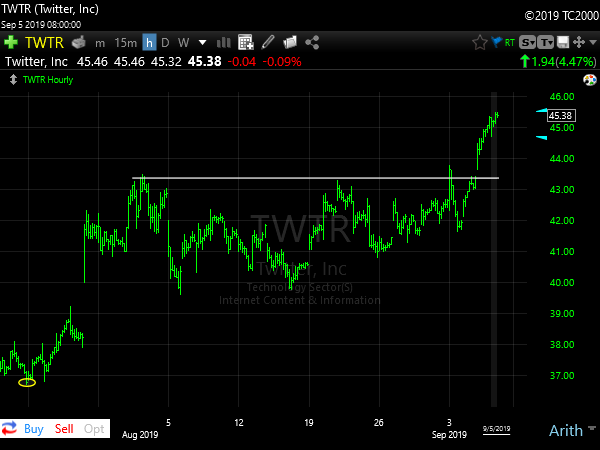Click the Aug 2019 date axis label

140,435
